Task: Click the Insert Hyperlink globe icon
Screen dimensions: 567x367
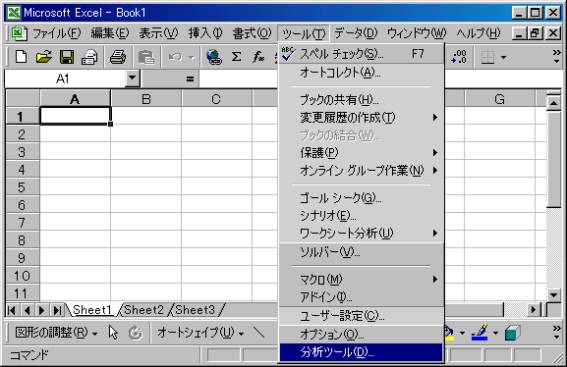Action: 214,57
